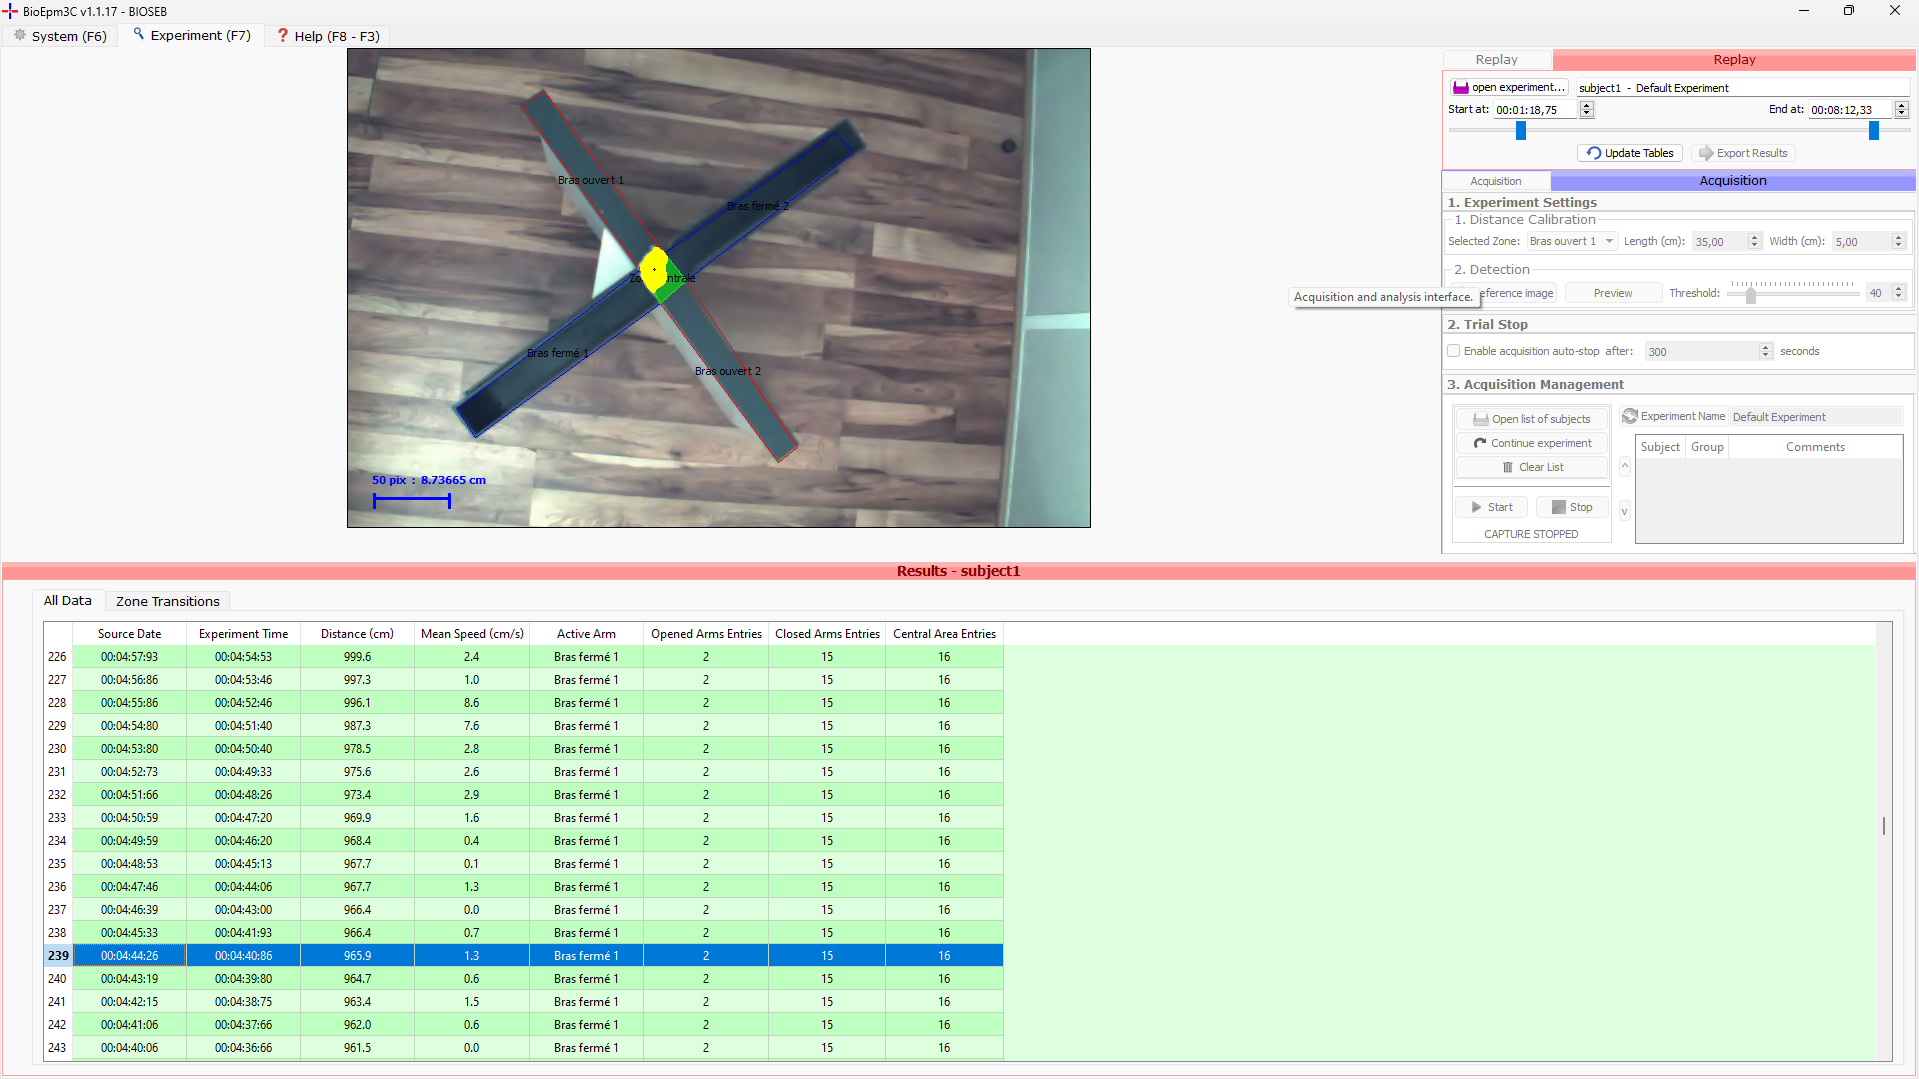Click the Clear List trash icon
Image resolution: width=1919 pixels, height=1079 pixels.
click(x=1507, y=467)
